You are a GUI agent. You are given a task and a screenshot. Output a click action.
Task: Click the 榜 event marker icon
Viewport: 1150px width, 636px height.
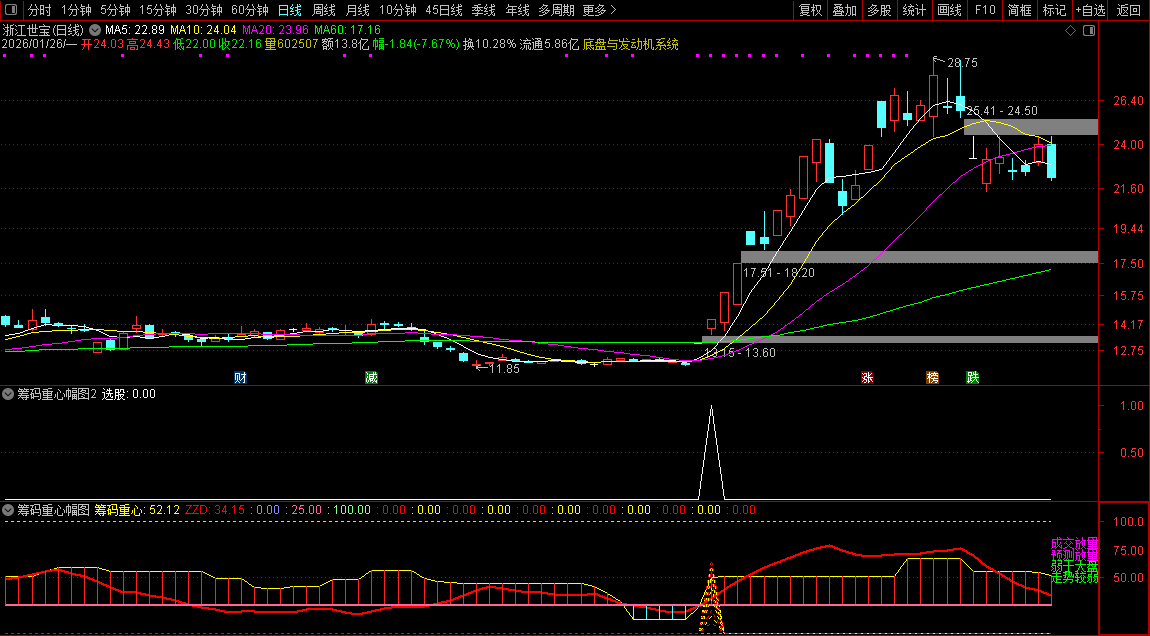(932, 378)
